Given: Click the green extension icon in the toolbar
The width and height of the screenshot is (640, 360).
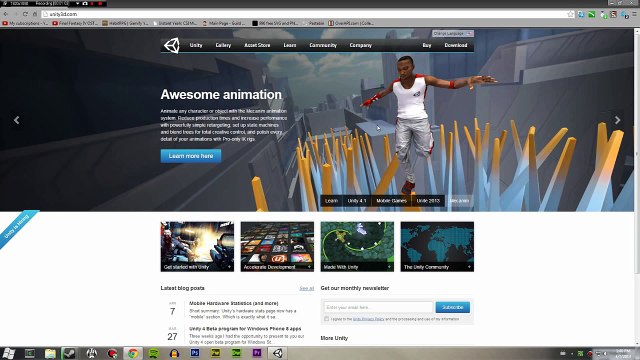Looking at the screenshot, I should [x=592, y=14].
